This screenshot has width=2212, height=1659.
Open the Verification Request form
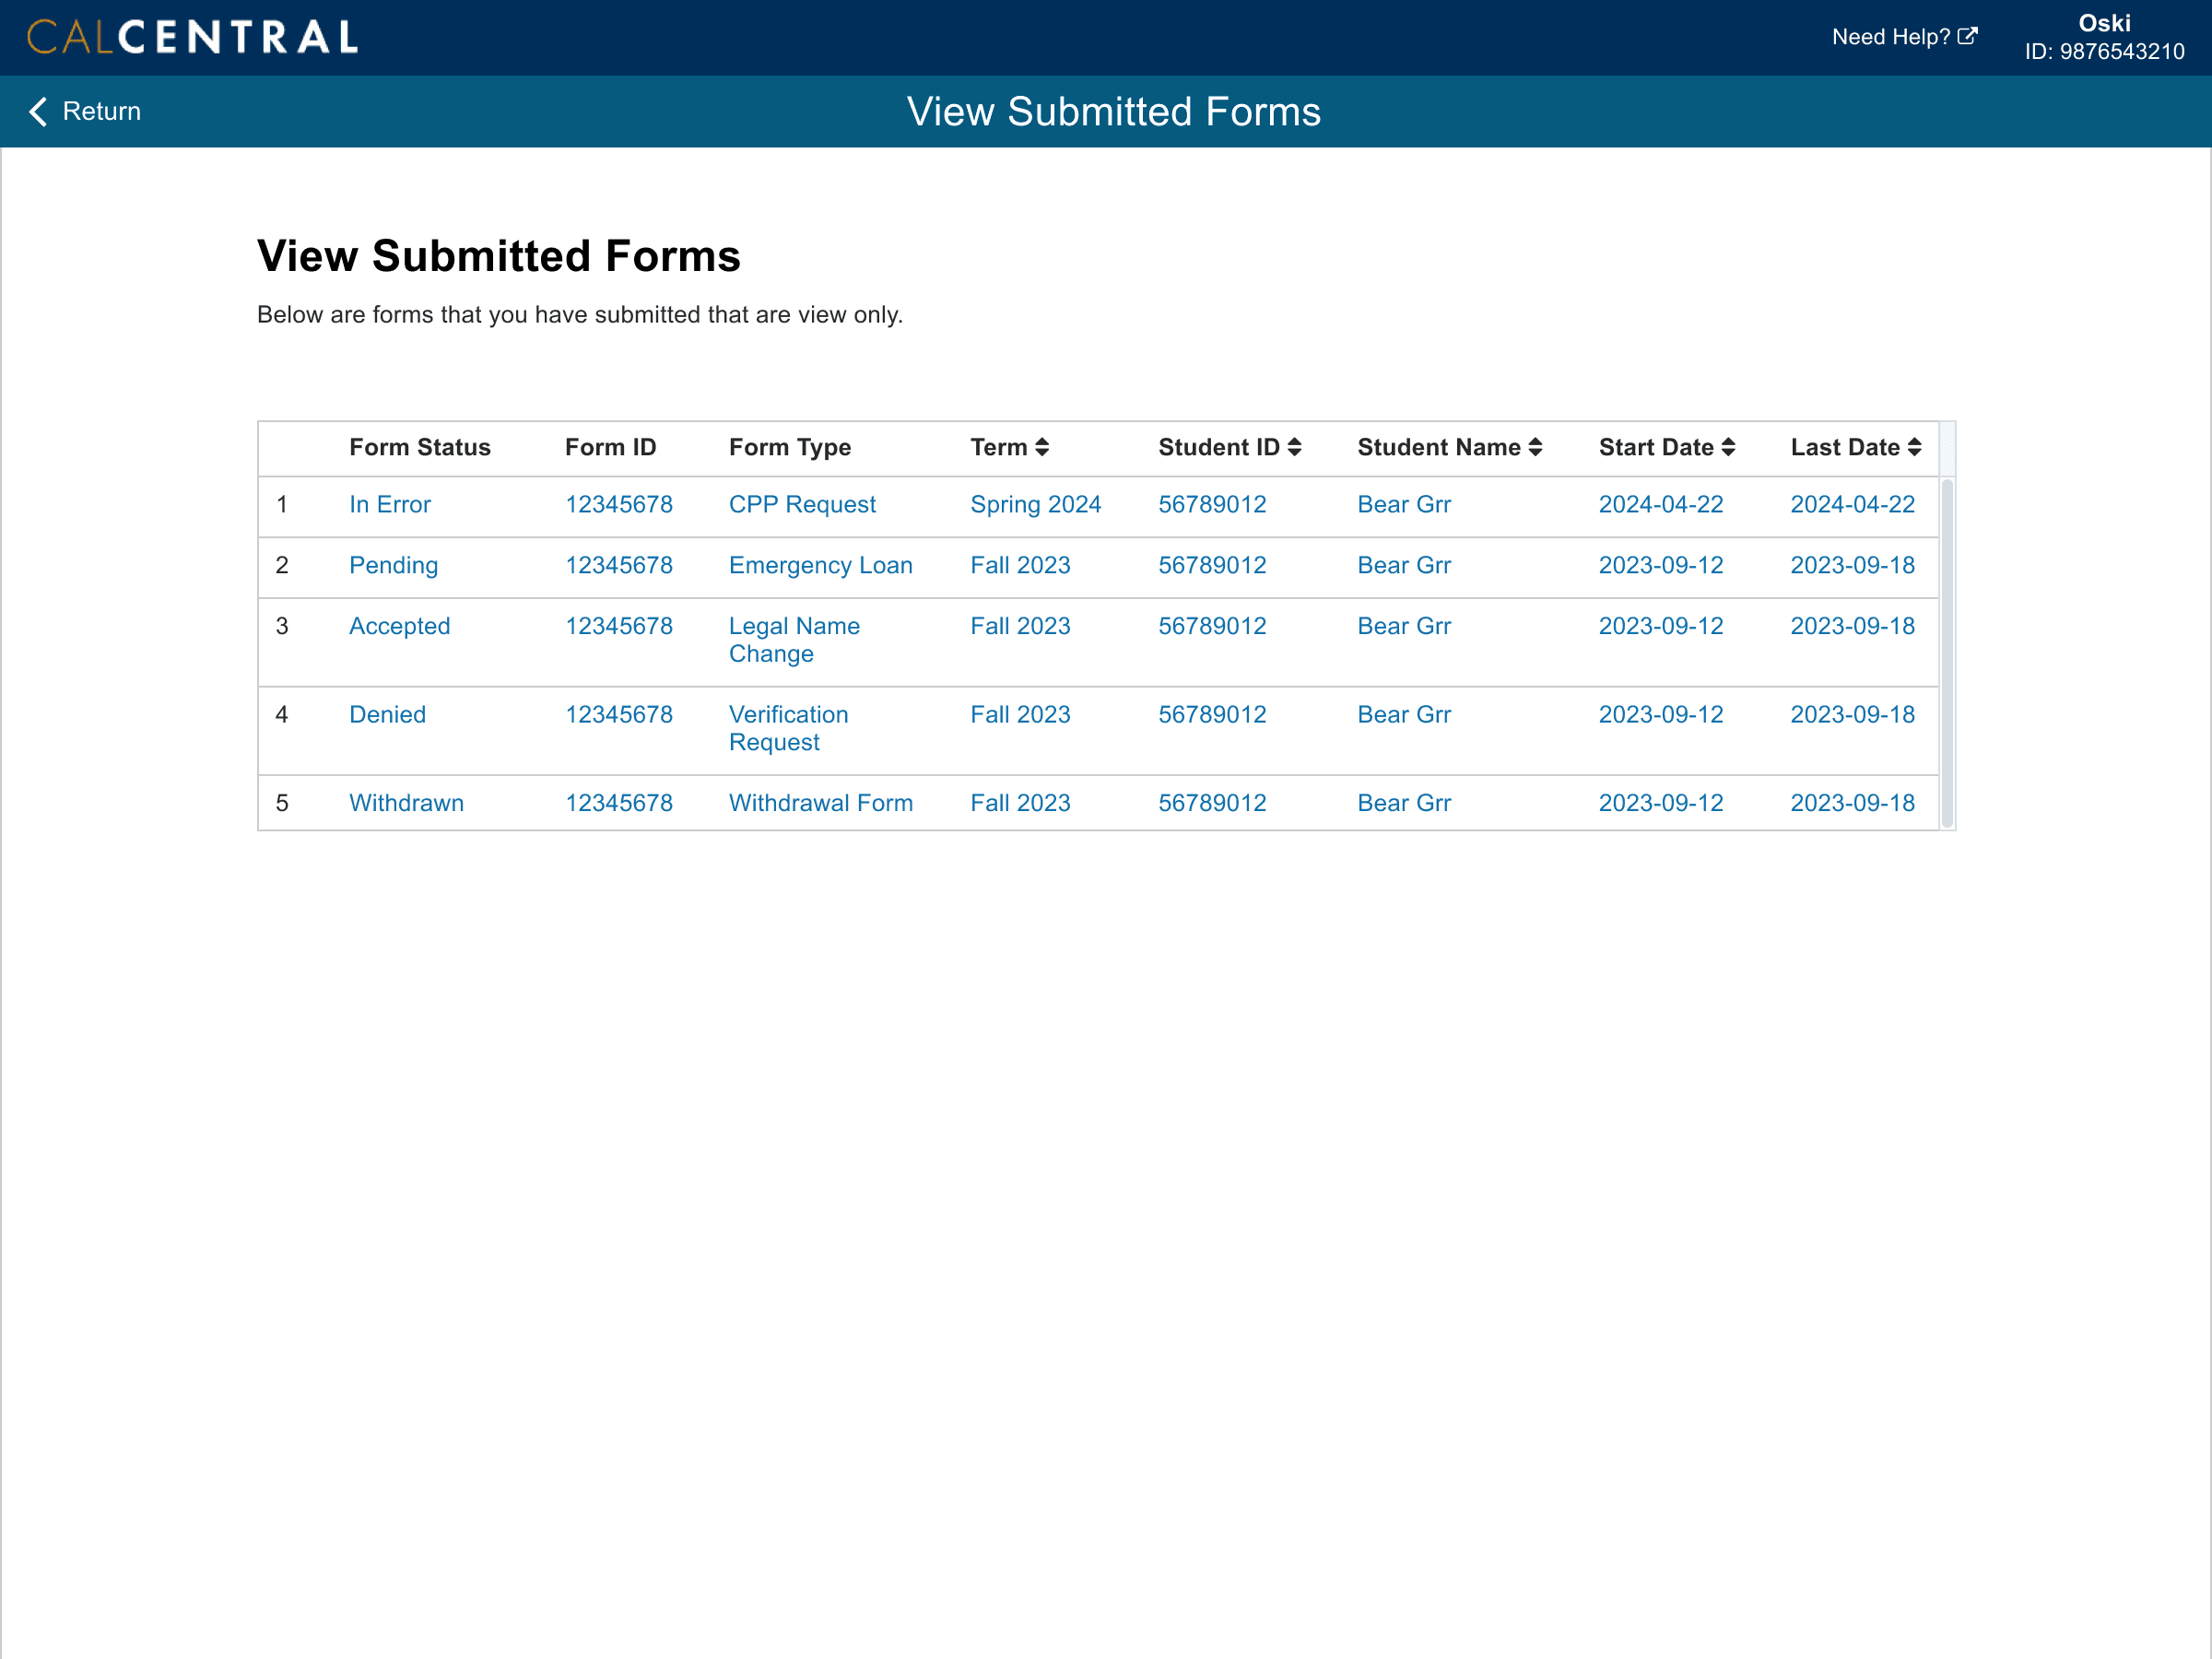(787, 728)
